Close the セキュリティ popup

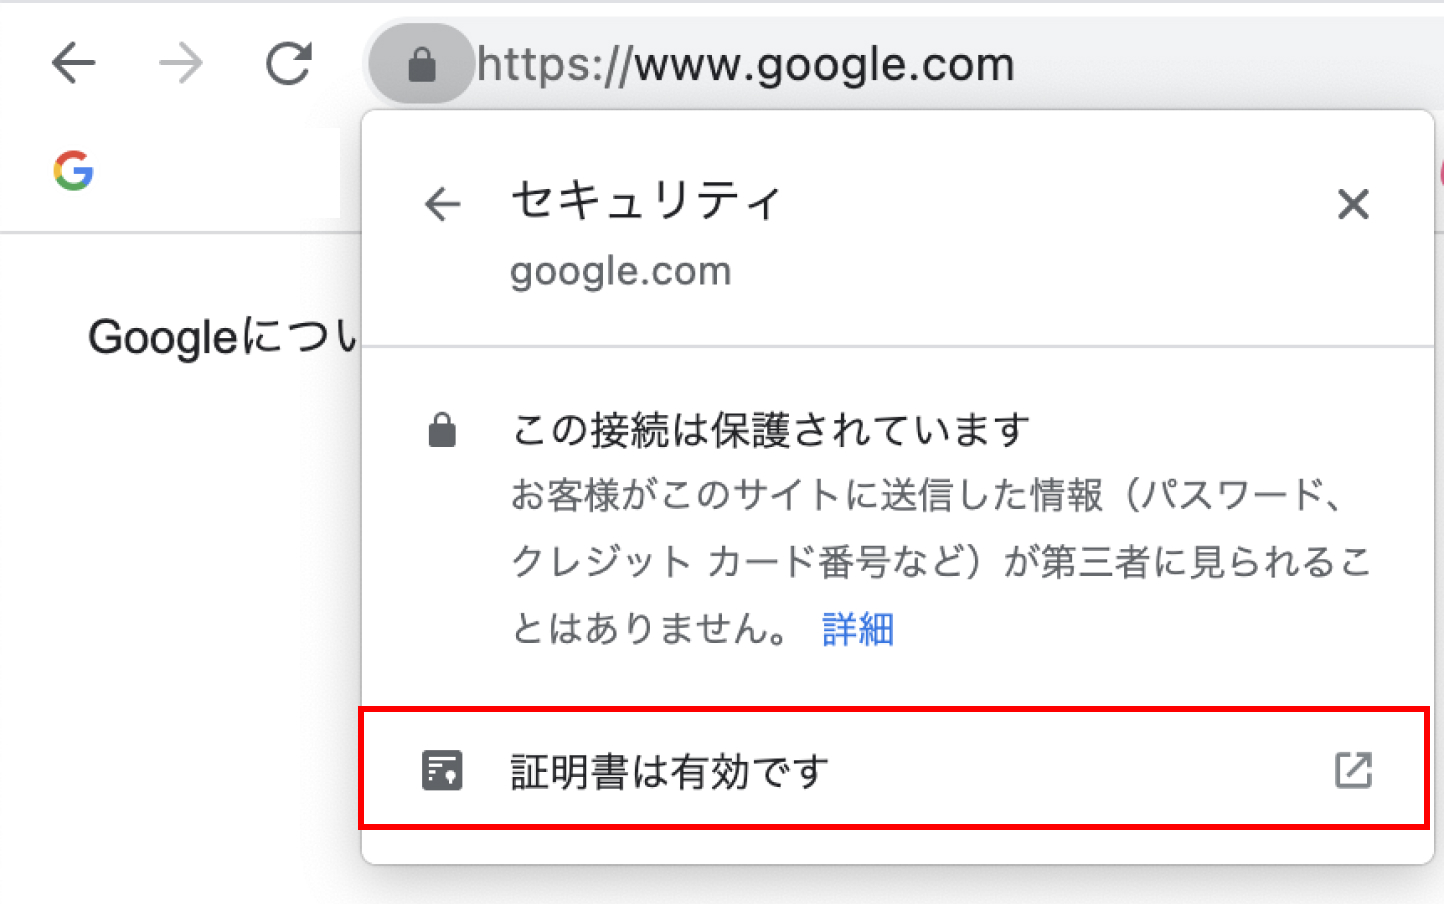[1353, 204]
